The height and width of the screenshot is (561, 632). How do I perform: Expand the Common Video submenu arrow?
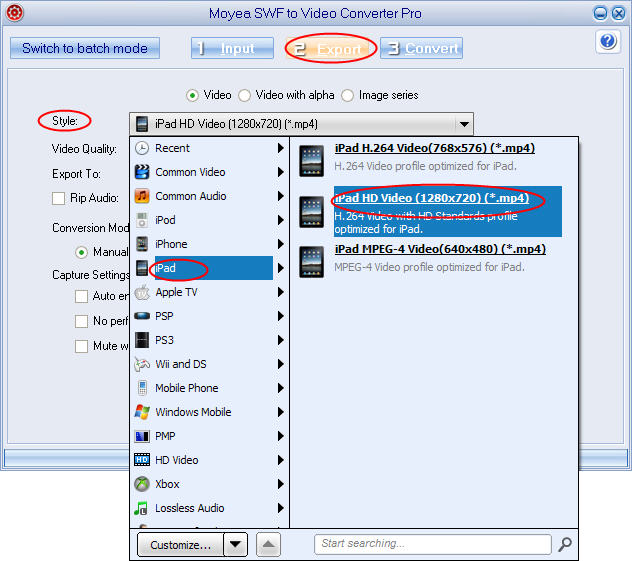pos(281,172)
